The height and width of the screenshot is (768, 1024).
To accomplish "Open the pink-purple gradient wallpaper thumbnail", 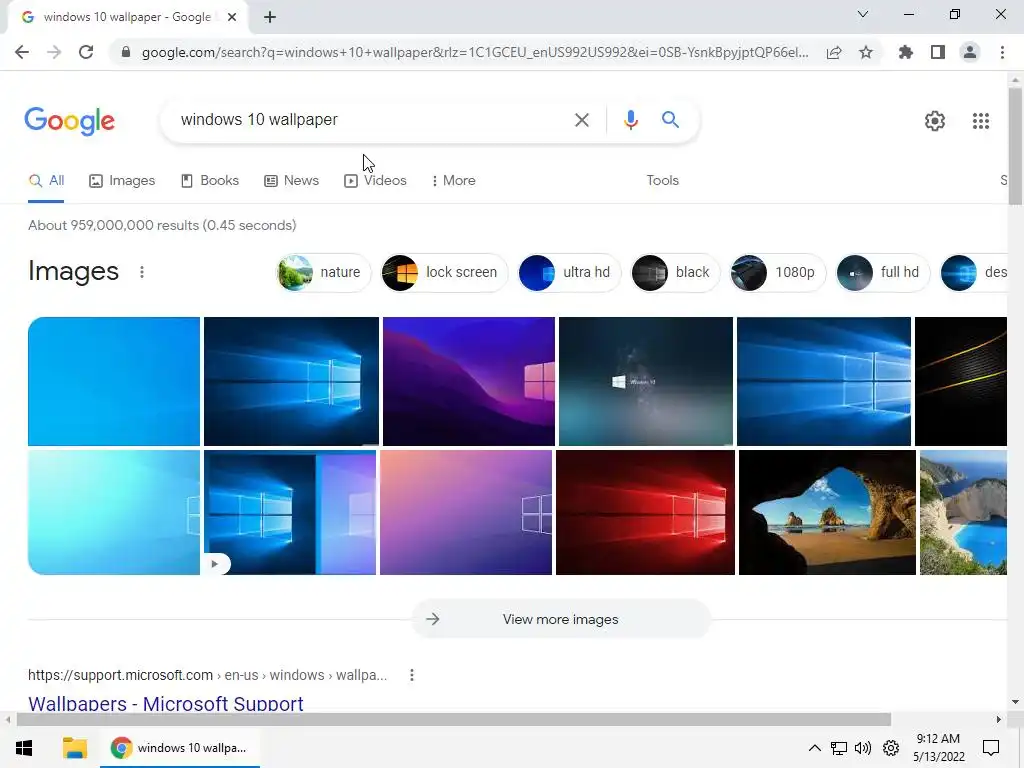I will click(466, 513).
